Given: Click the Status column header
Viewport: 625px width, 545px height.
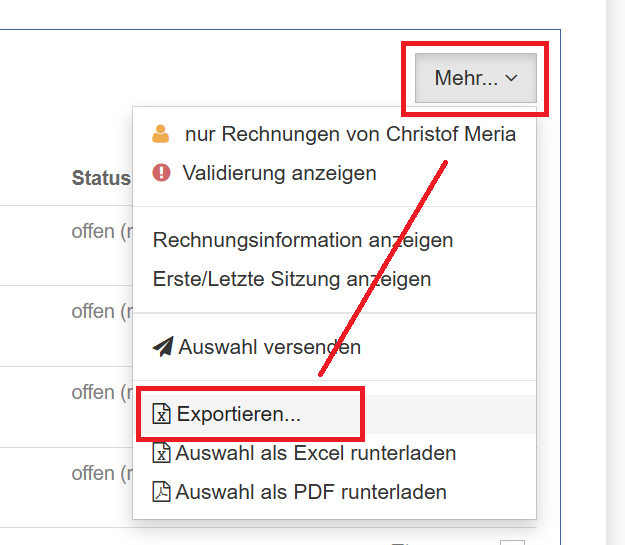Looking at the screenshot, I should [101, 178].
